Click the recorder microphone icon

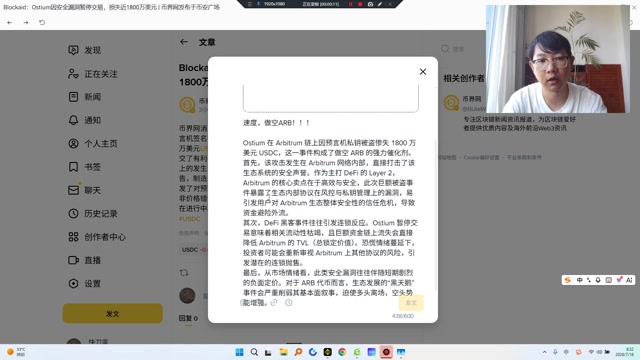(x=258, y=4)
